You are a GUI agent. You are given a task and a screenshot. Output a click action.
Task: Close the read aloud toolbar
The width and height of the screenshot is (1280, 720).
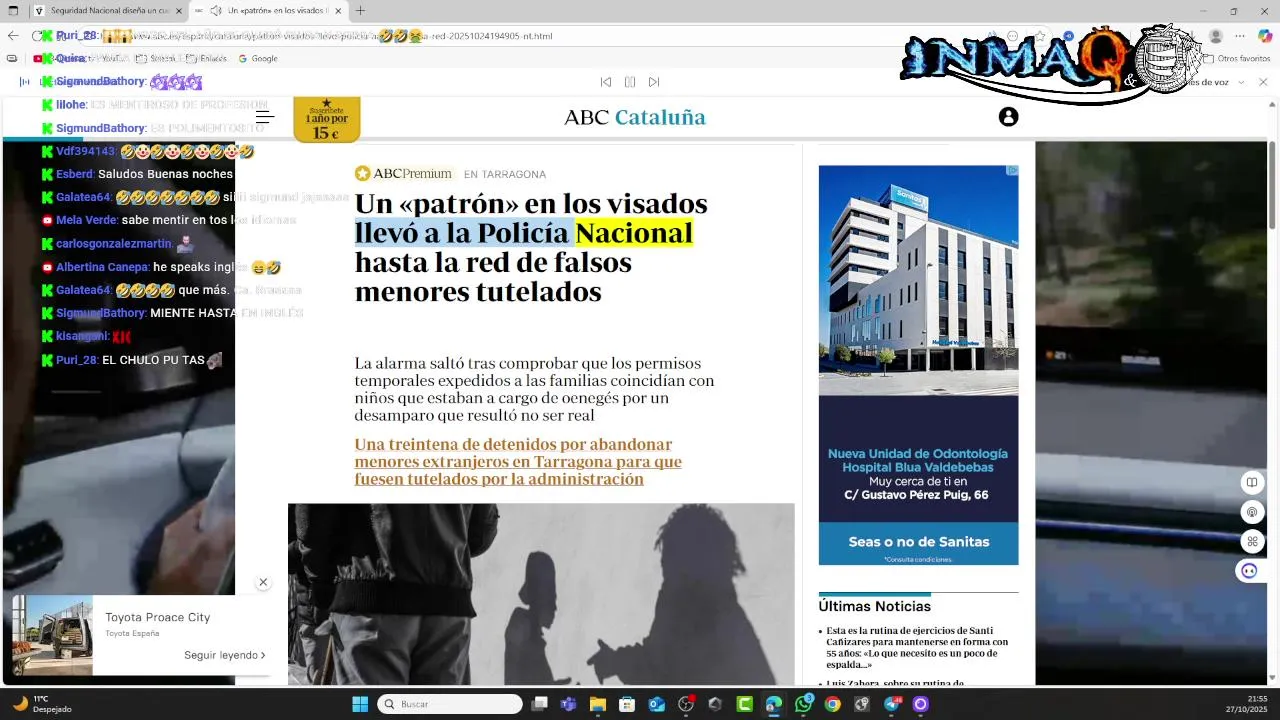(x=1263, y=82)
